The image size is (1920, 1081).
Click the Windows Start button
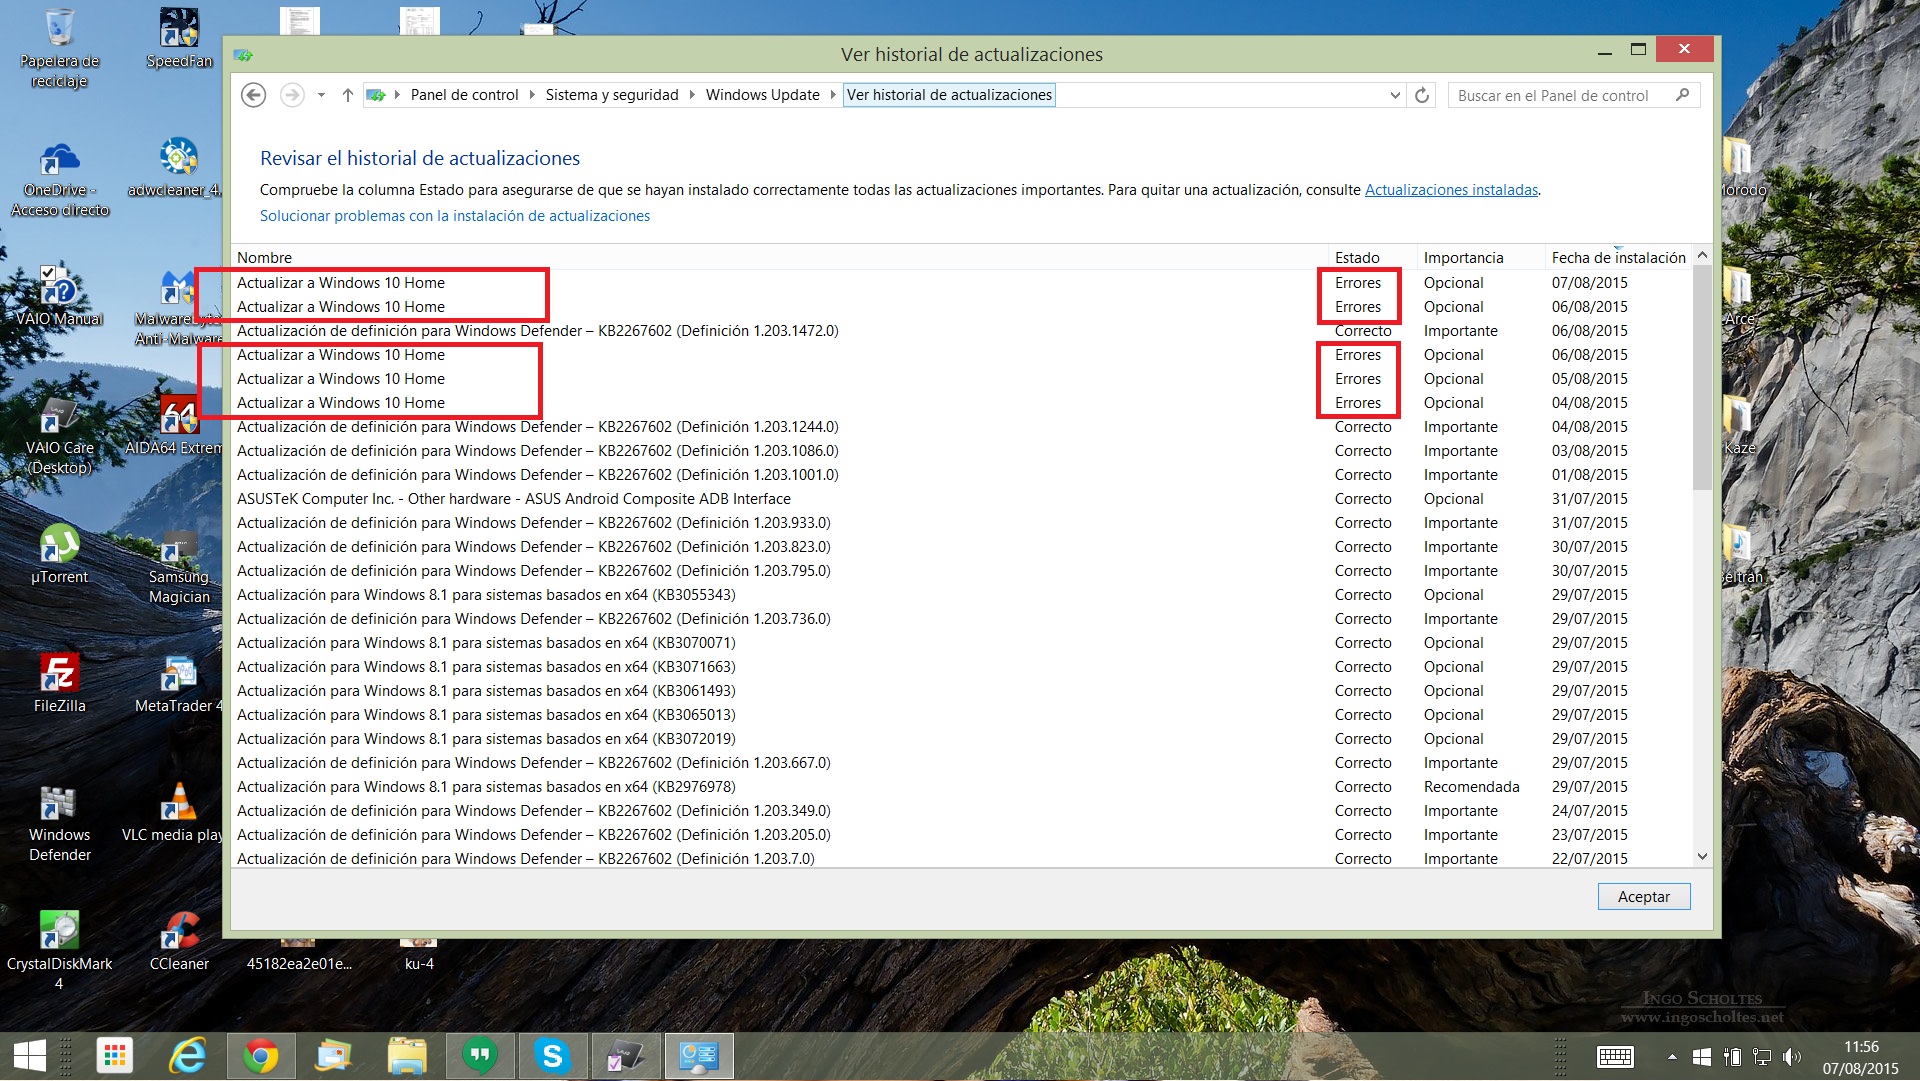tap(29, 1056)
